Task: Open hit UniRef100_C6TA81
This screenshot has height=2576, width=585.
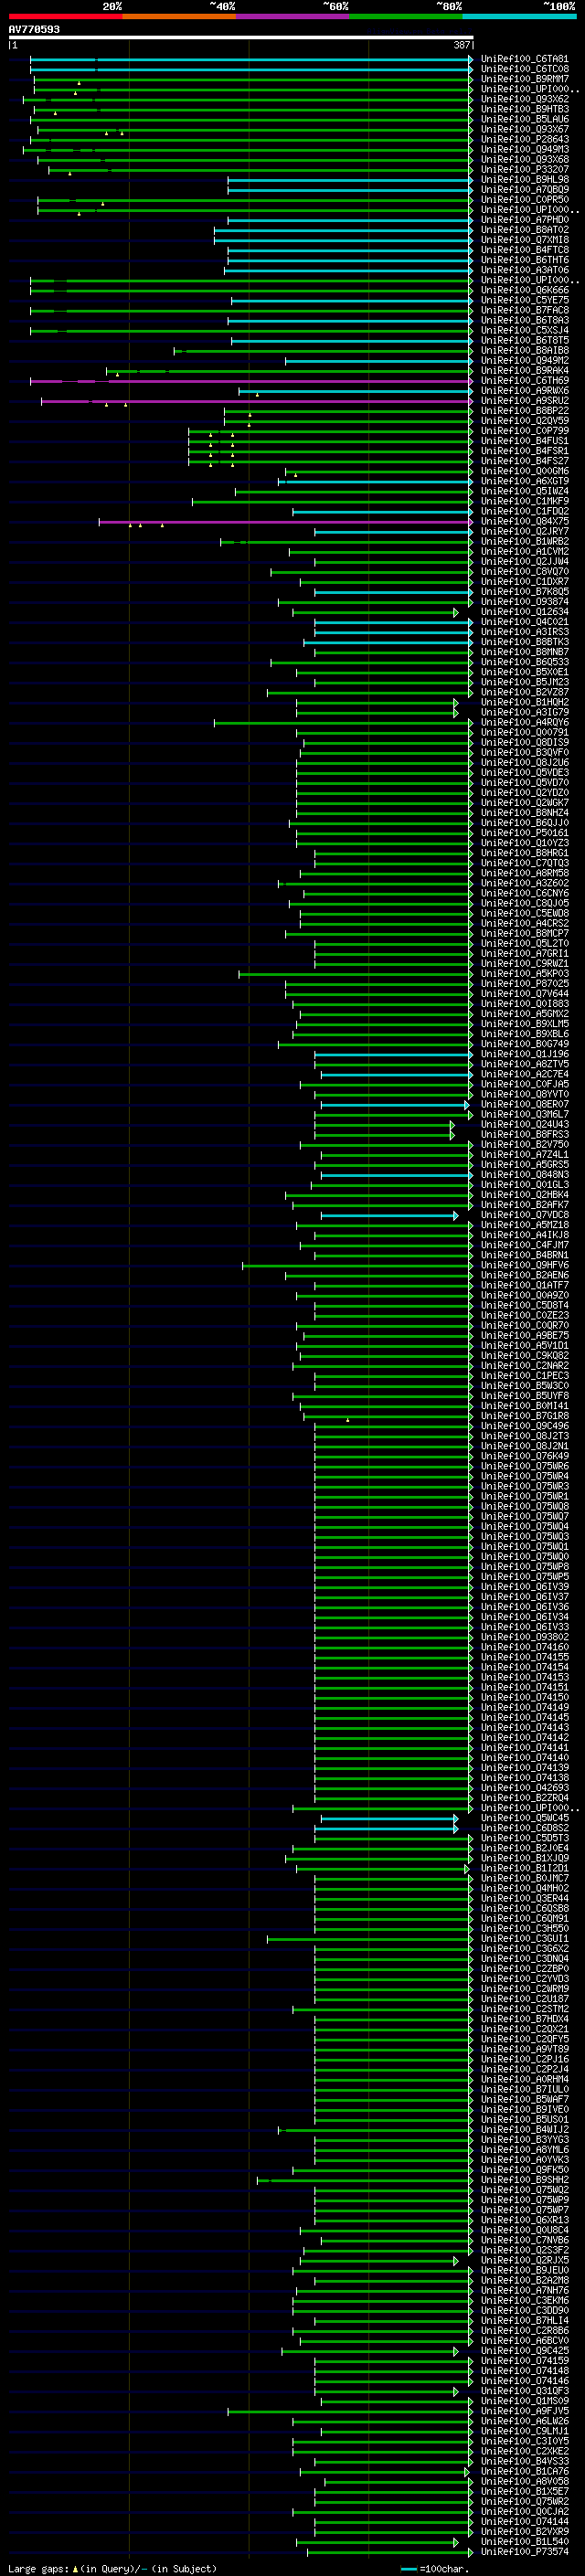Action: coord(525,59)
